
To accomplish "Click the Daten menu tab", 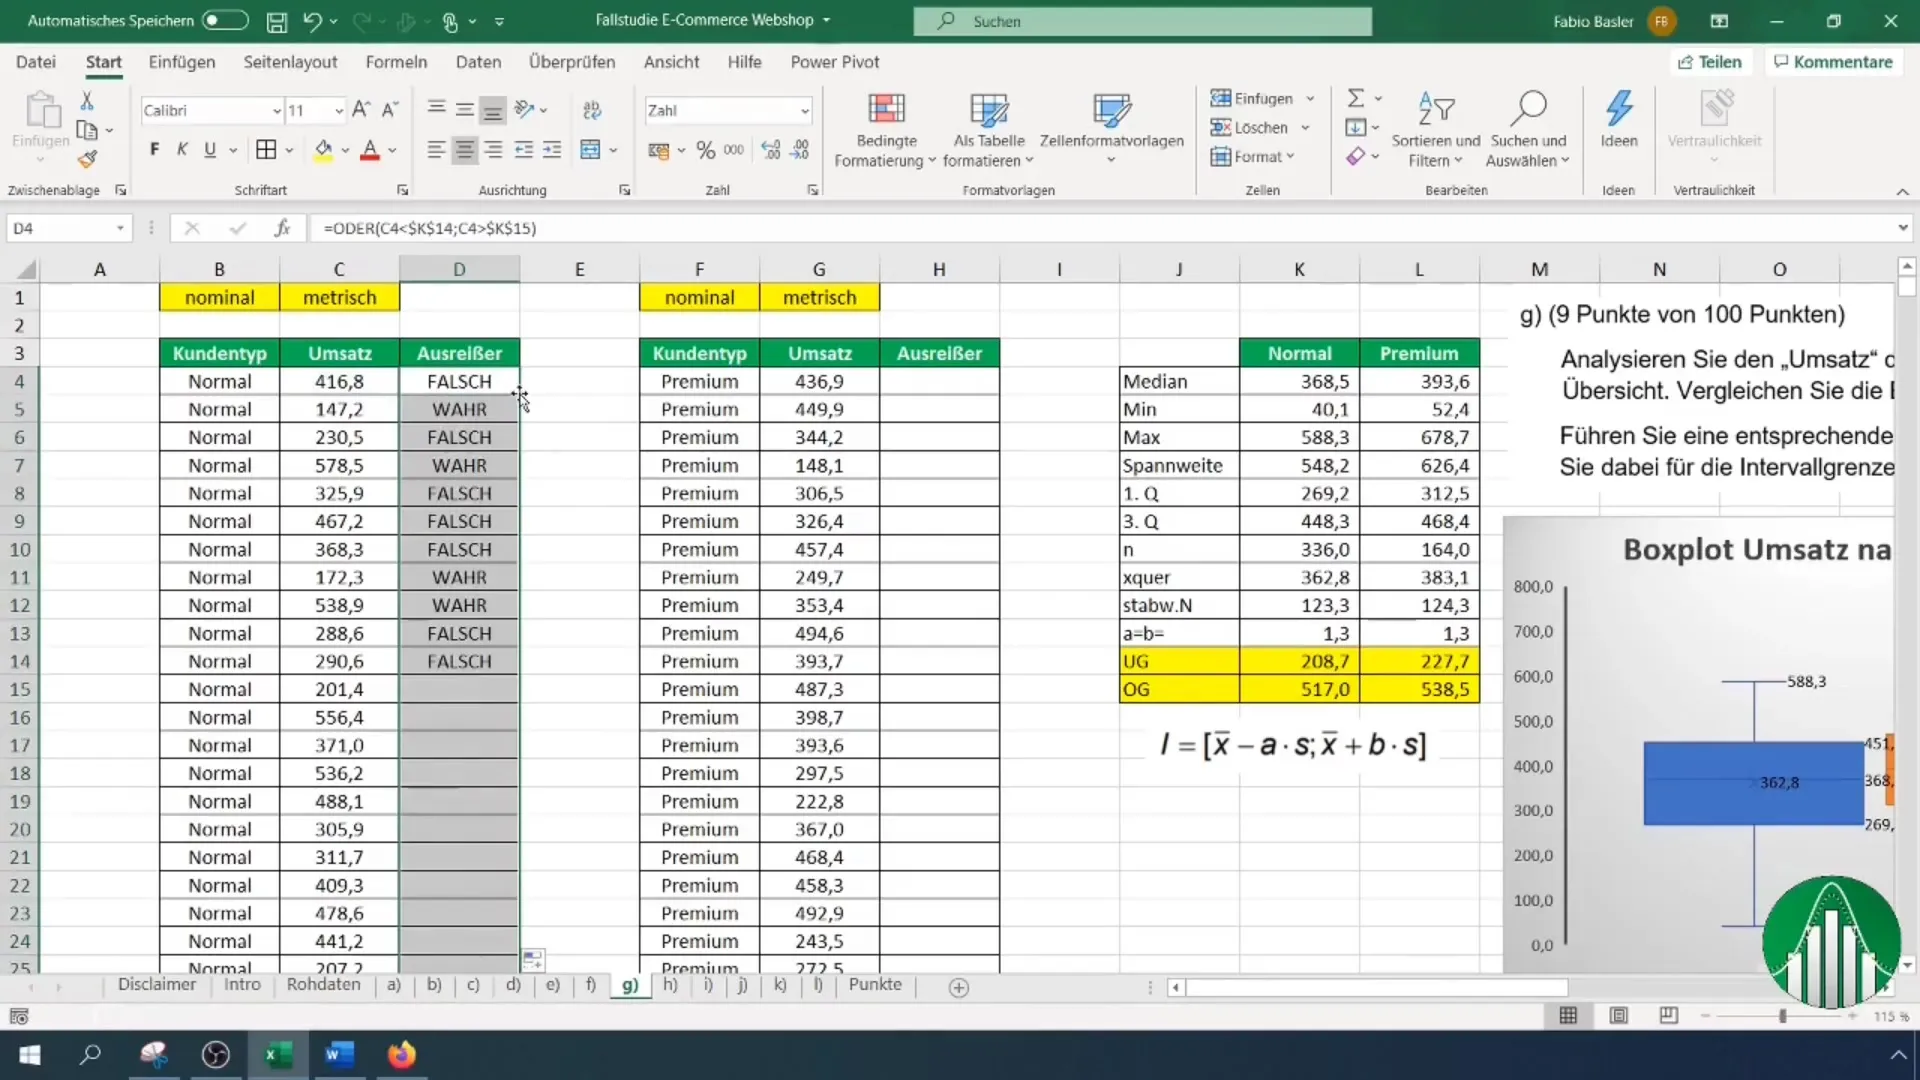I will point(479,62).
